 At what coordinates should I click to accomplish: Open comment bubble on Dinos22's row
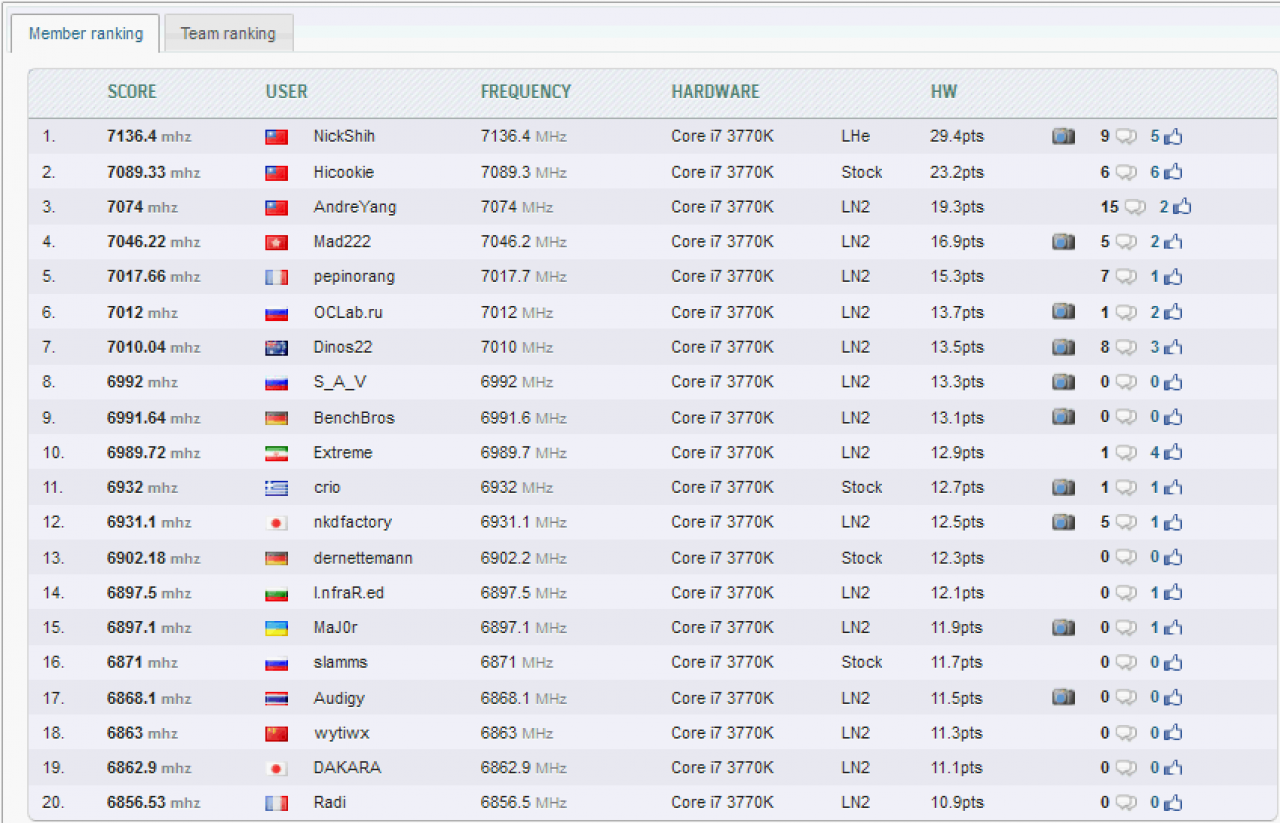1126,348
